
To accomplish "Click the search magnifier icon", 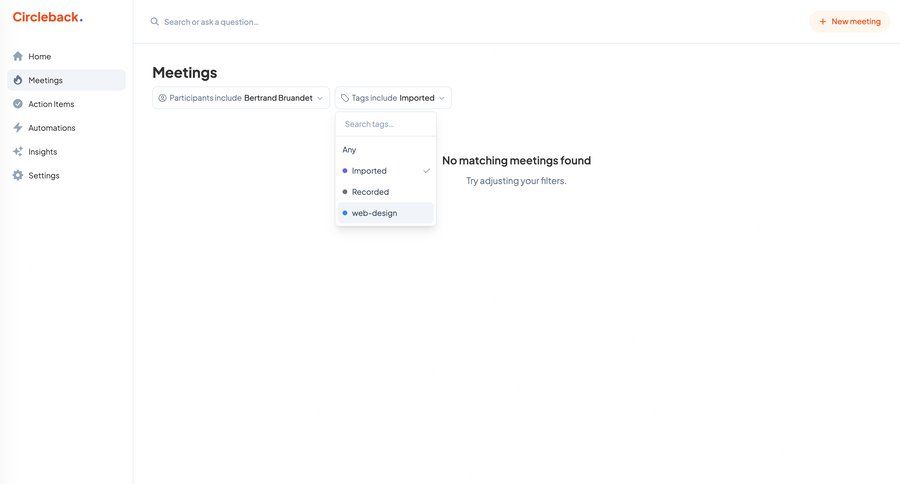I will click(x=155, y=21).
